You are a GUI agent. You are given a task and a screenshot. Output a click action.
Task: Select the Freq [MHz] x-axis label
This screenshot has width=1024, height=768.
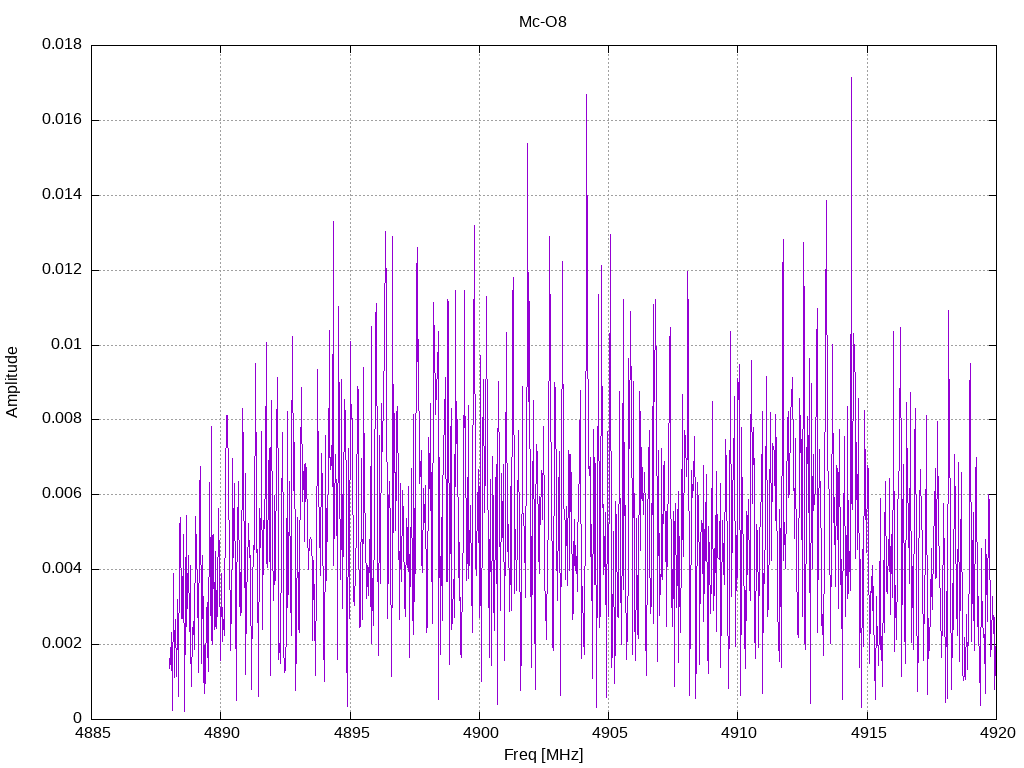(x=543, y=755)
